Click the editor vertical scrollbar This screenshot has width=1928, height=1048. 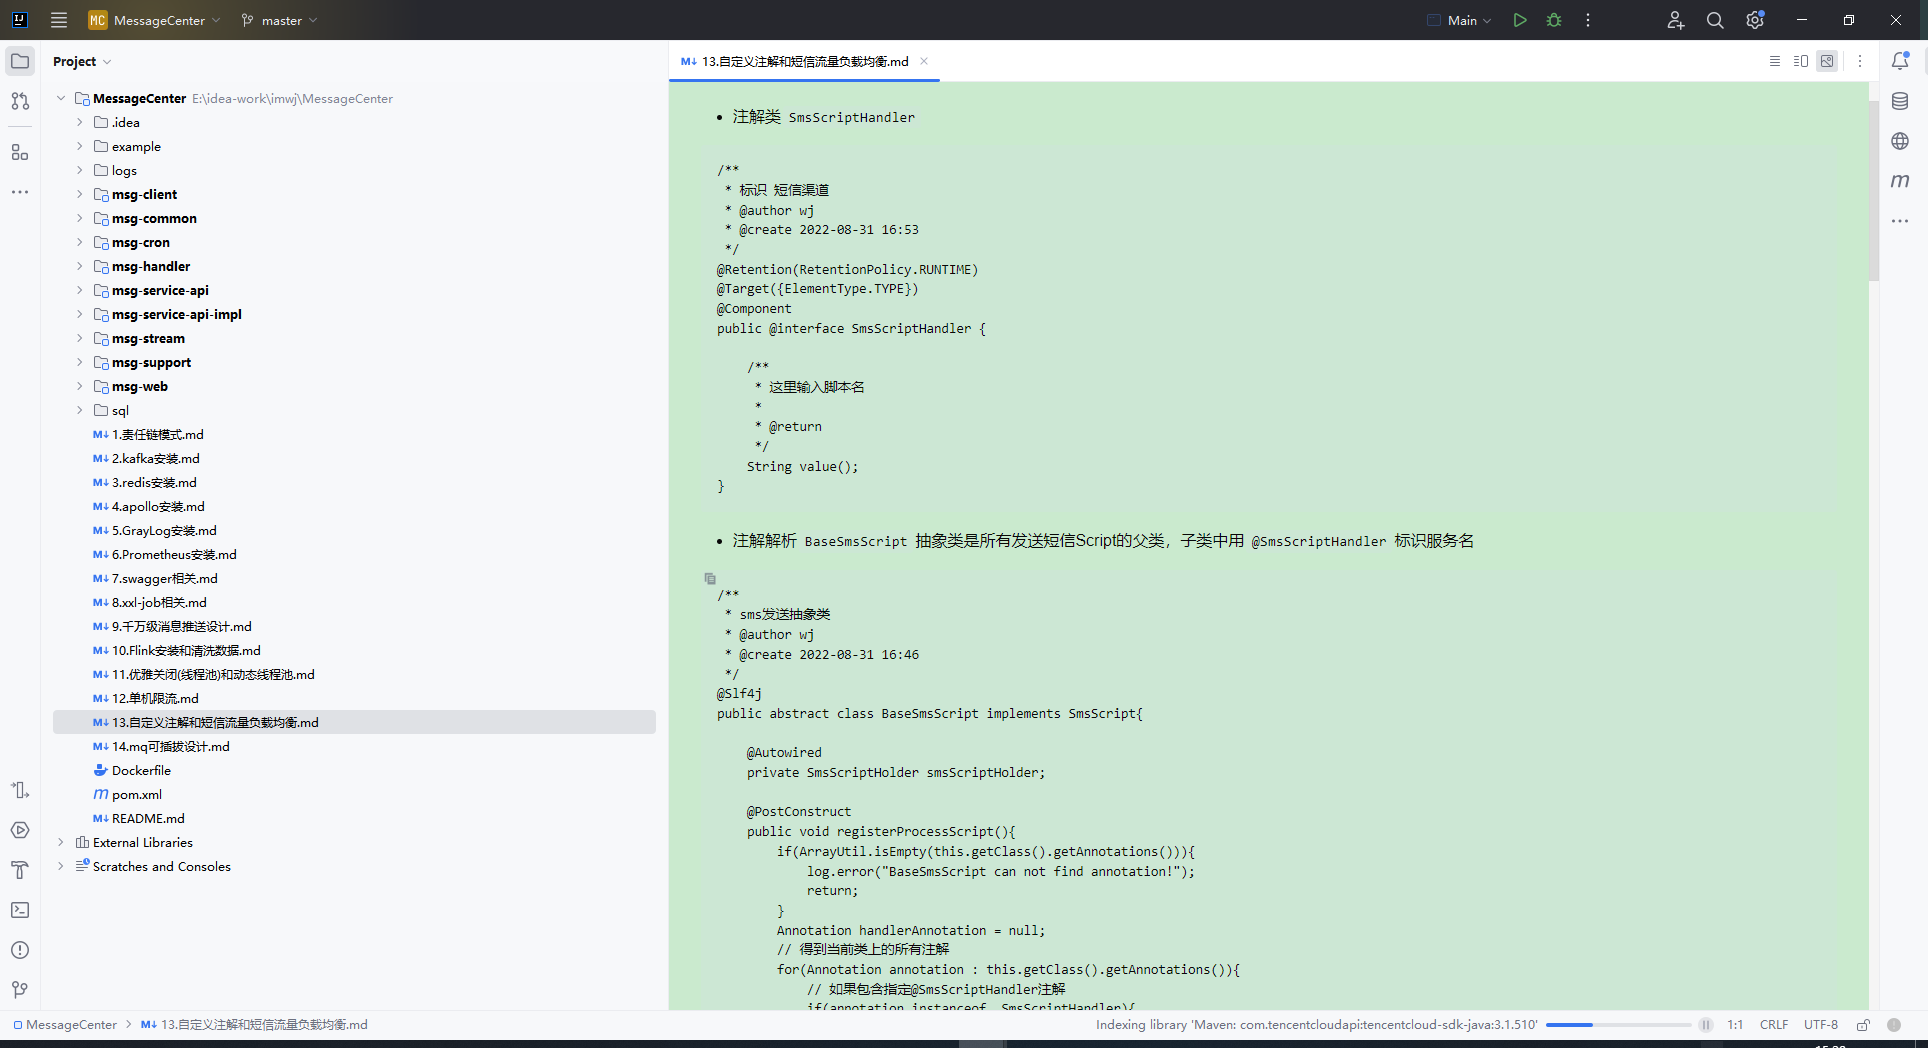(1874, 190)
